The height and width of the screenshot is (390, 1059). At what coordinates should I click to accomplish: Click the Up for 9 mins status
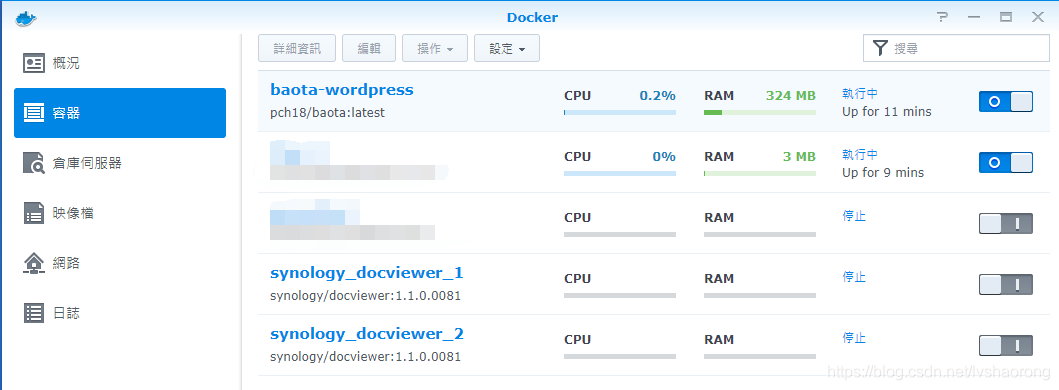pyautogui.click(x=883, y=172)
